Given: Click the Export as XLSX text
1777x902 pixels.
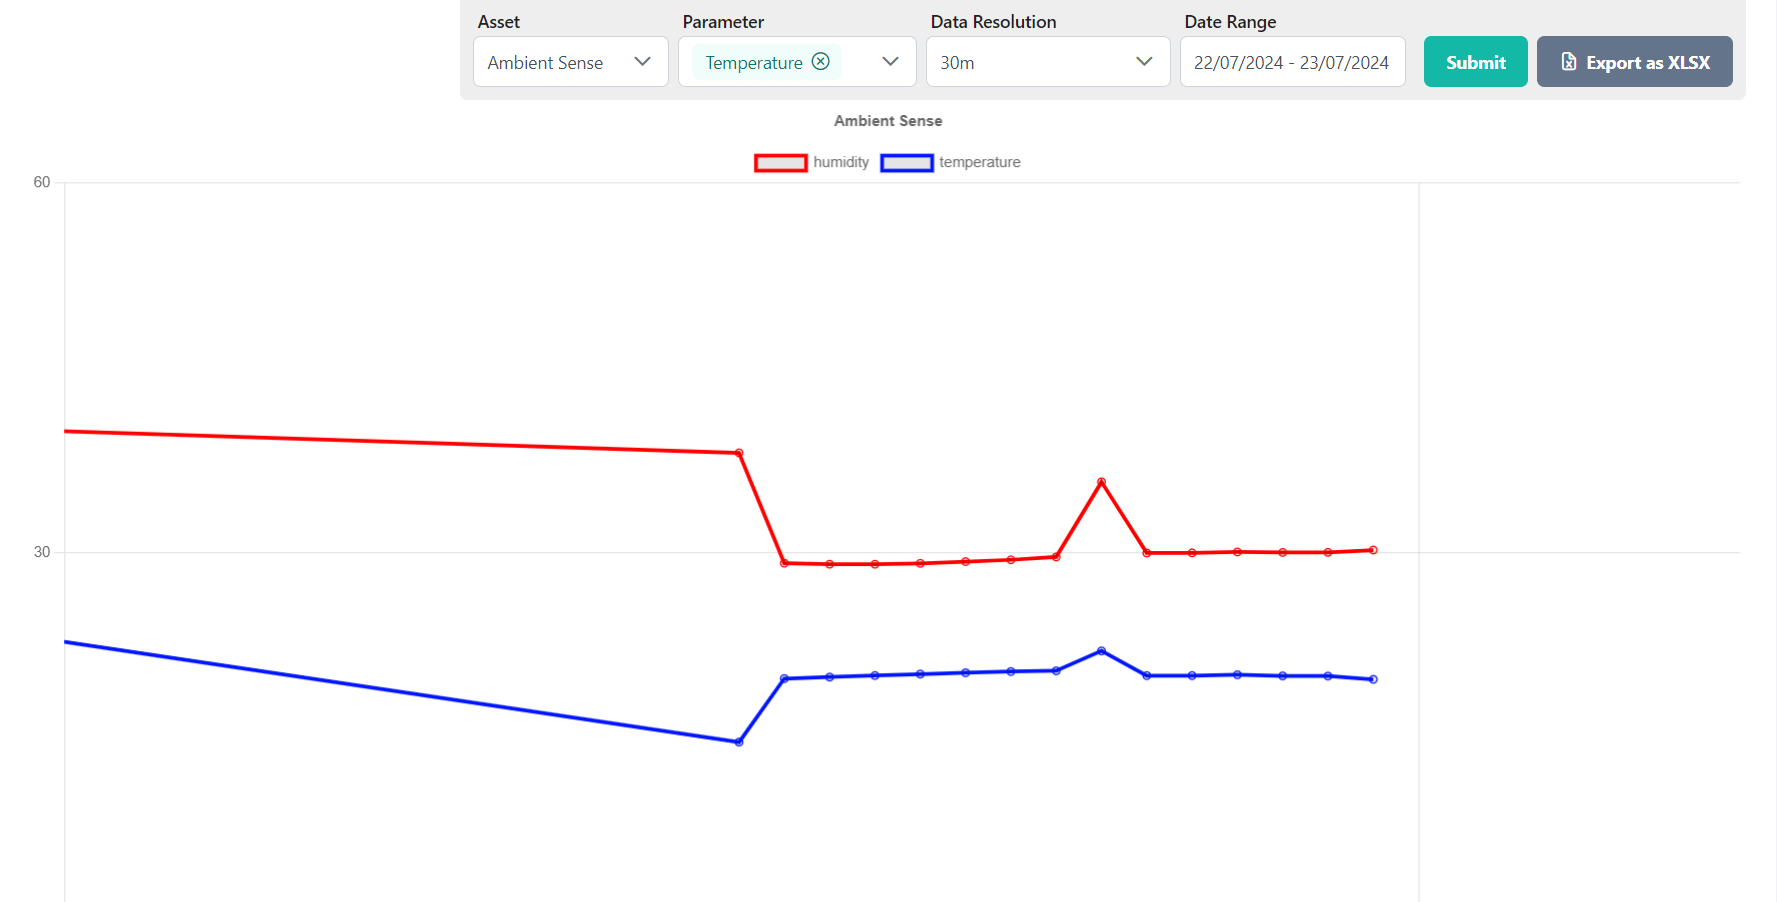Looking at the screenshot, I should [x=1647, y=62].
